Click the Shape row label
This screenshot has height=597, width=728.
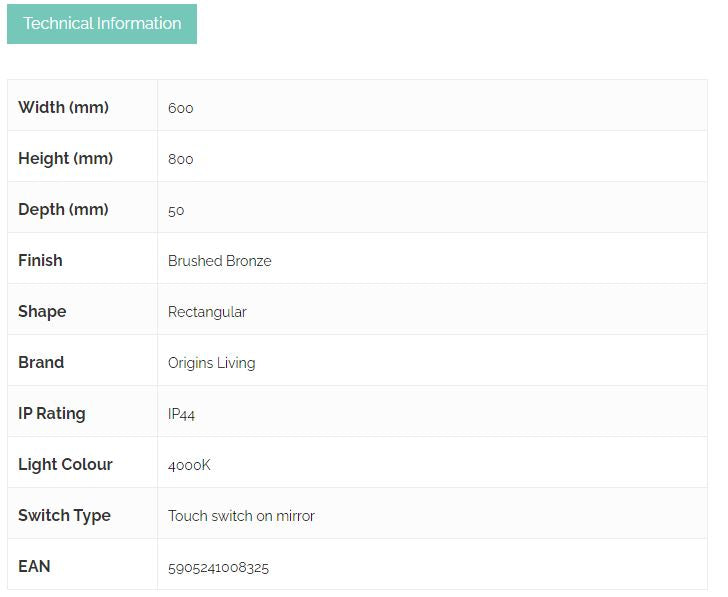click(42, 311)
